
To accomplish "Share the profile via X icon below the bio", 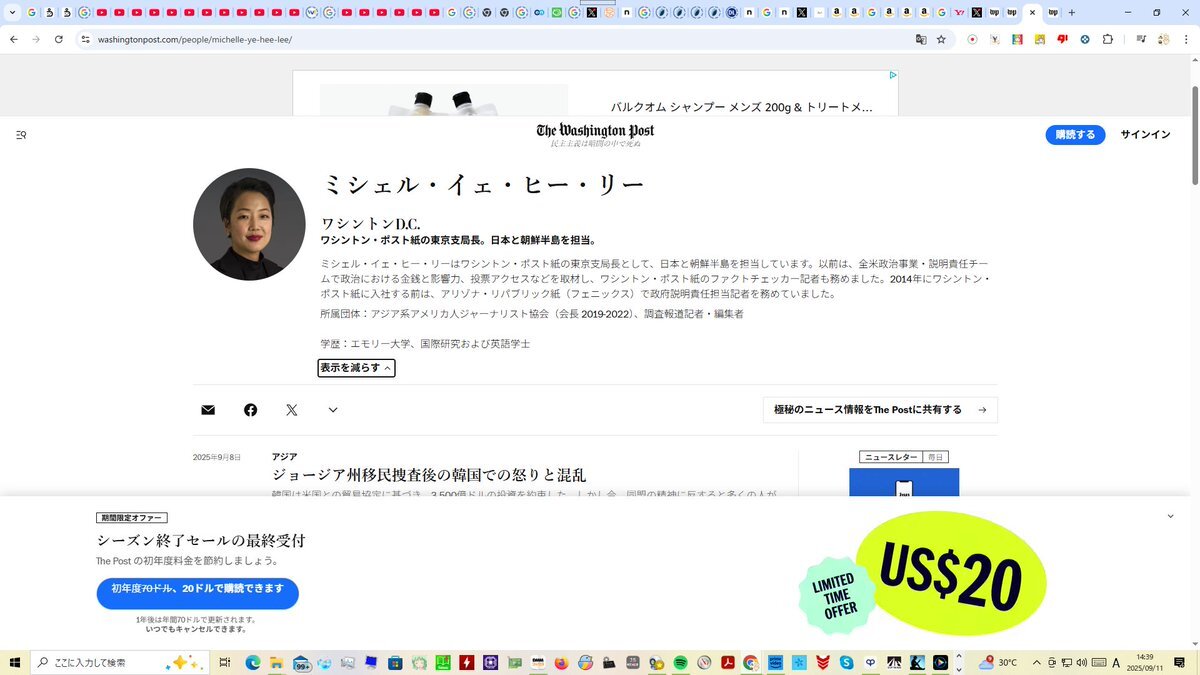I will pyautogui.click(x=291, y=410).
